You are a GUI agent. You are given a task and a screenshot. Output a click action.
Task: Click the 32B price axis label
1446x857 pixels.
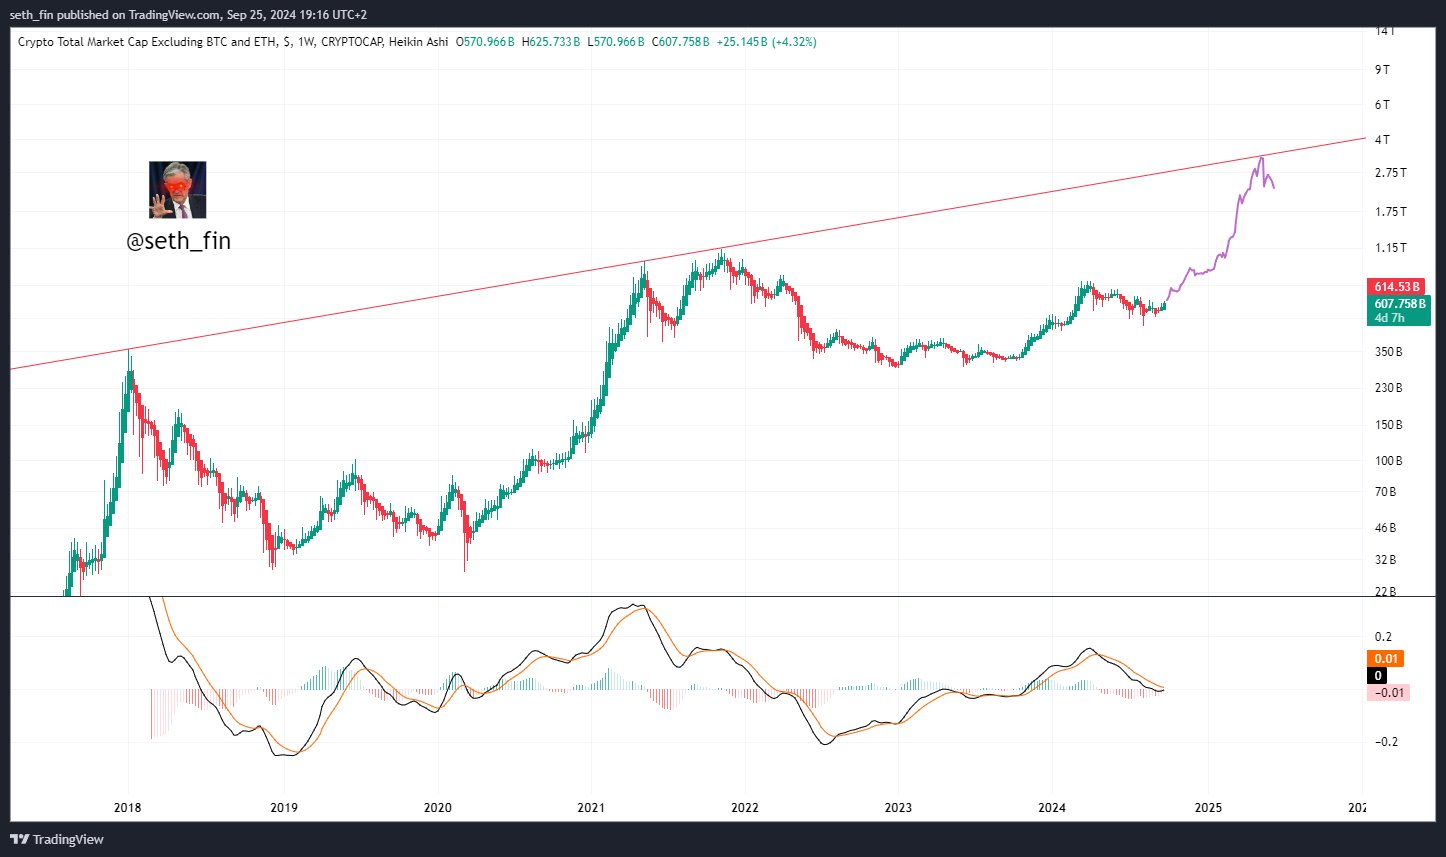point(1386,560)
